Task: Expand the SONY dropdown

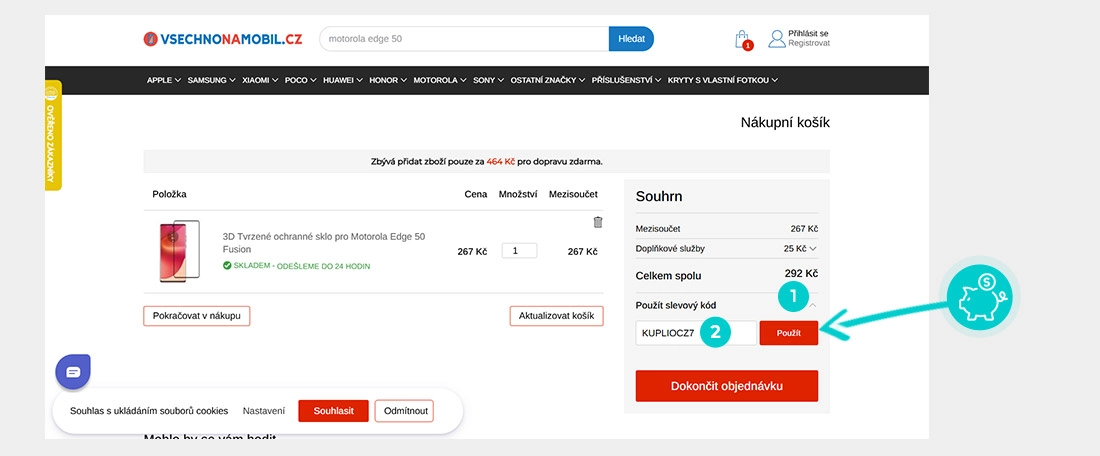Action: click(x=488, y=80)
